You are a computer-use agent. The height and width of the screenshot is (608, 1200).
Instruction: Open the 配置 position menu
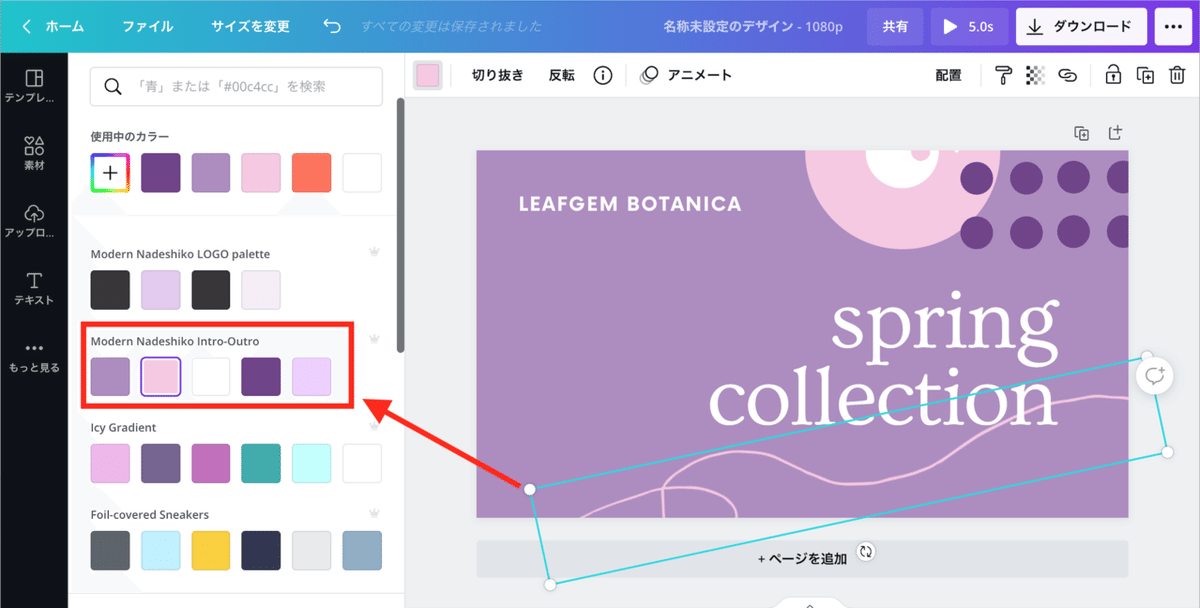coord(948,75)
